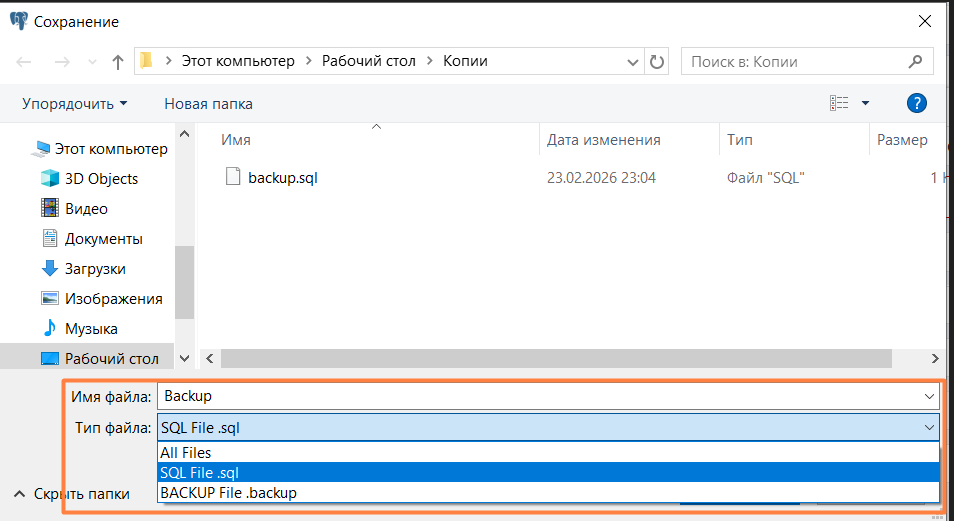Sort by 'Дата изменения' column
954x521 pixels.
click(604, 140)
